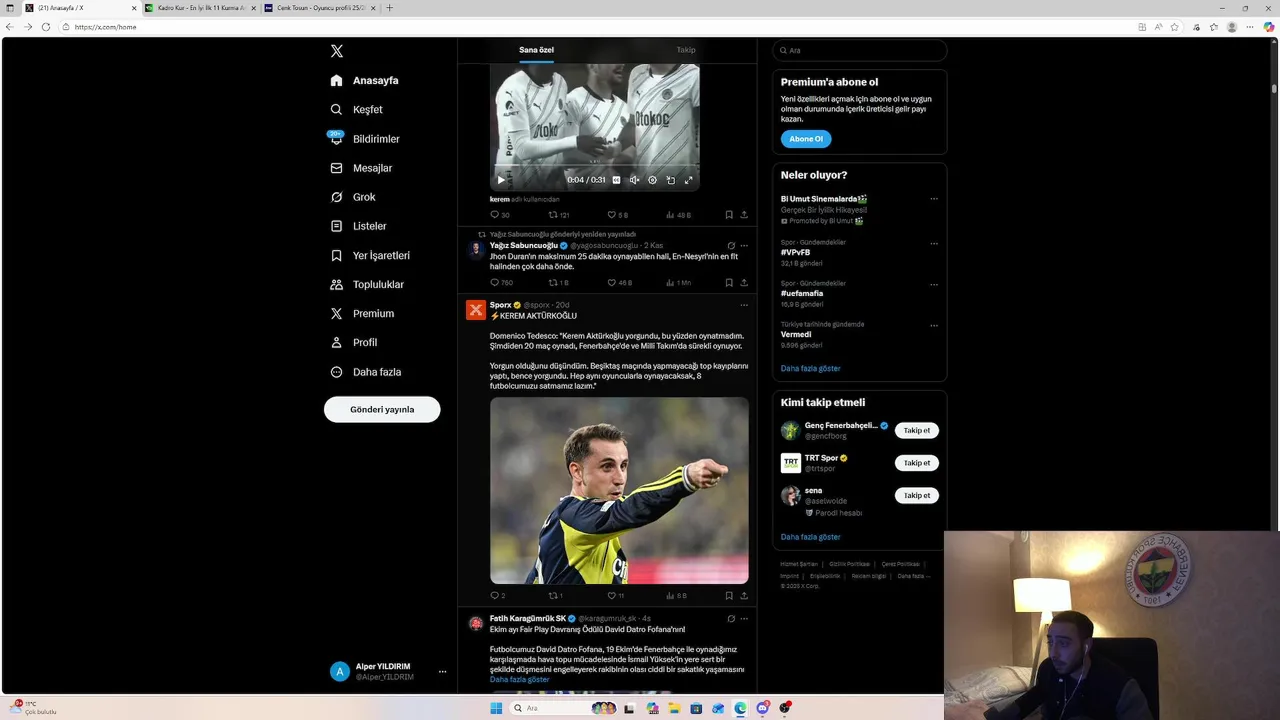1280x720 pixels.
Task: Open Grok explain icon on Yağız Sabuncuoğlu post
Action: coord(731,246)
